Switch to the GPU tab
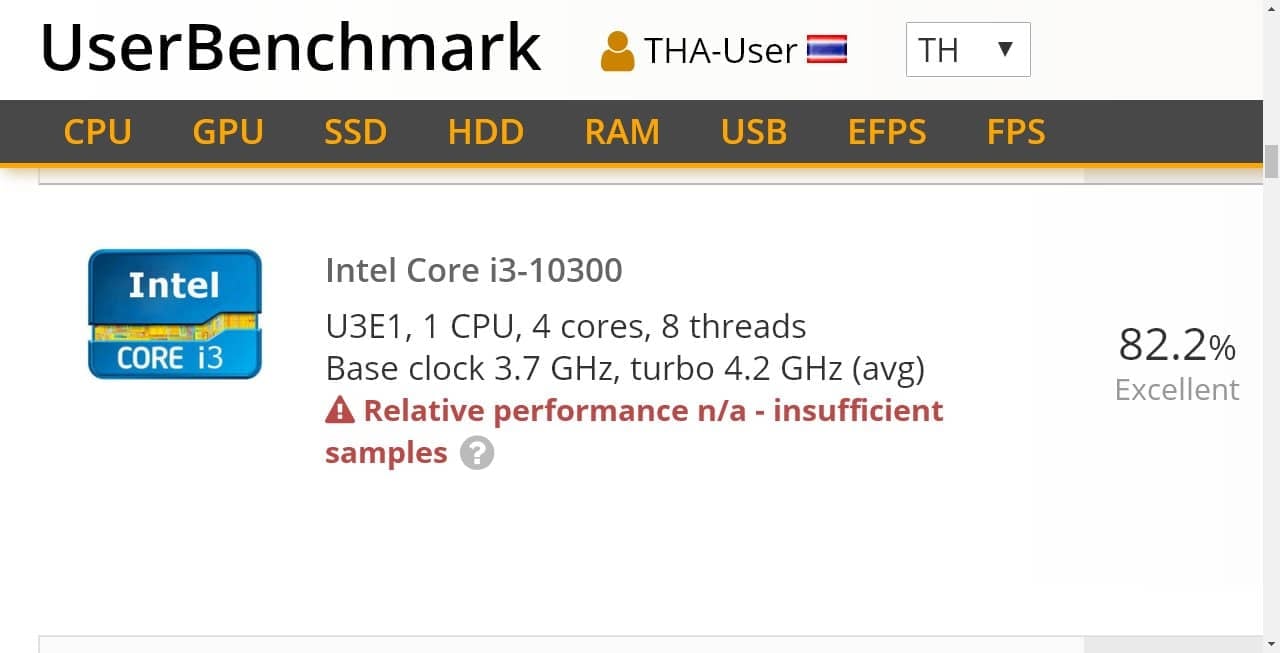The width and height of the screenshot is (1280, 653). (227, 131)
